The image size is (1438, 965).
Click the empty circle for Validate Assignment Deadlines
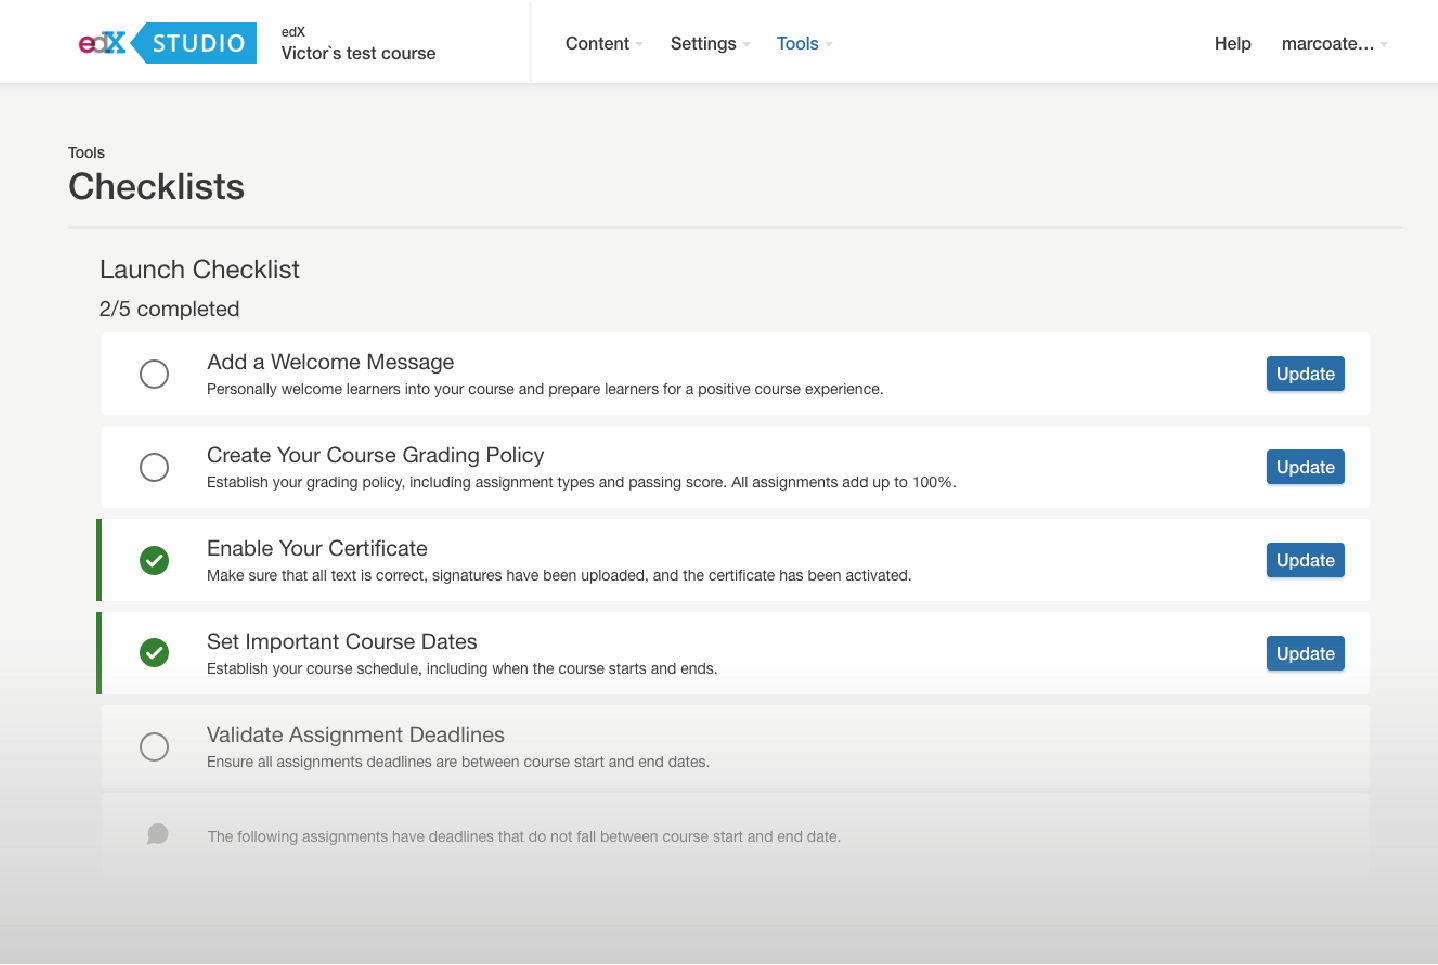154,746
